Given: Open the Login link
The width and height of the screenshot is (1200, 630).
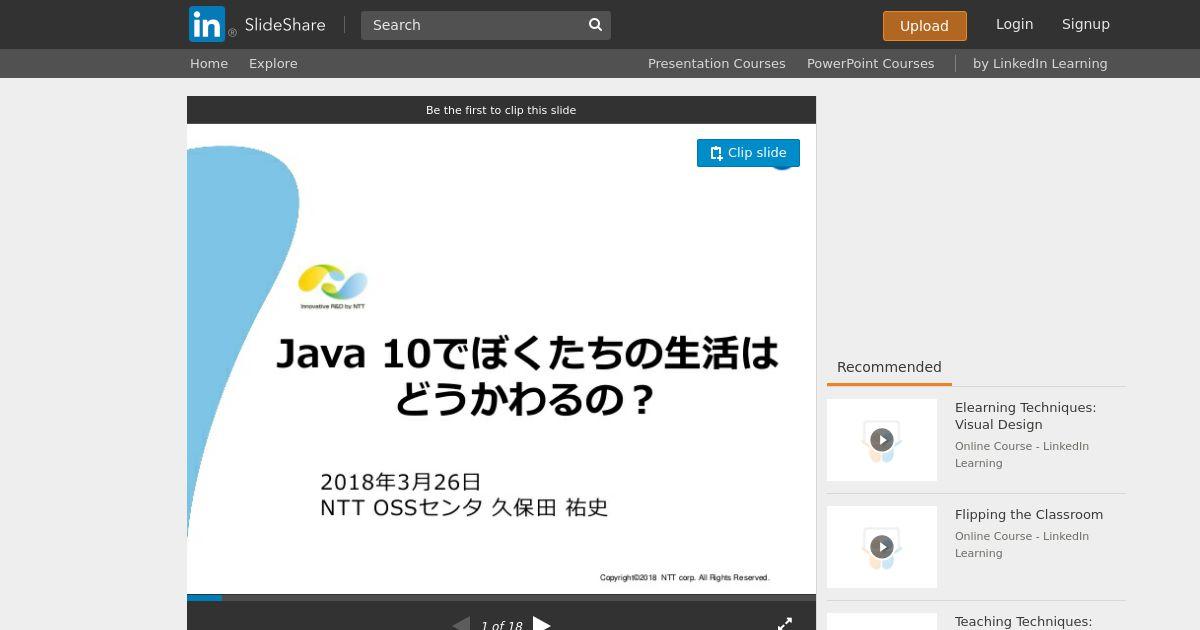Looking at the screenshot, I should tap(1014, 24).
